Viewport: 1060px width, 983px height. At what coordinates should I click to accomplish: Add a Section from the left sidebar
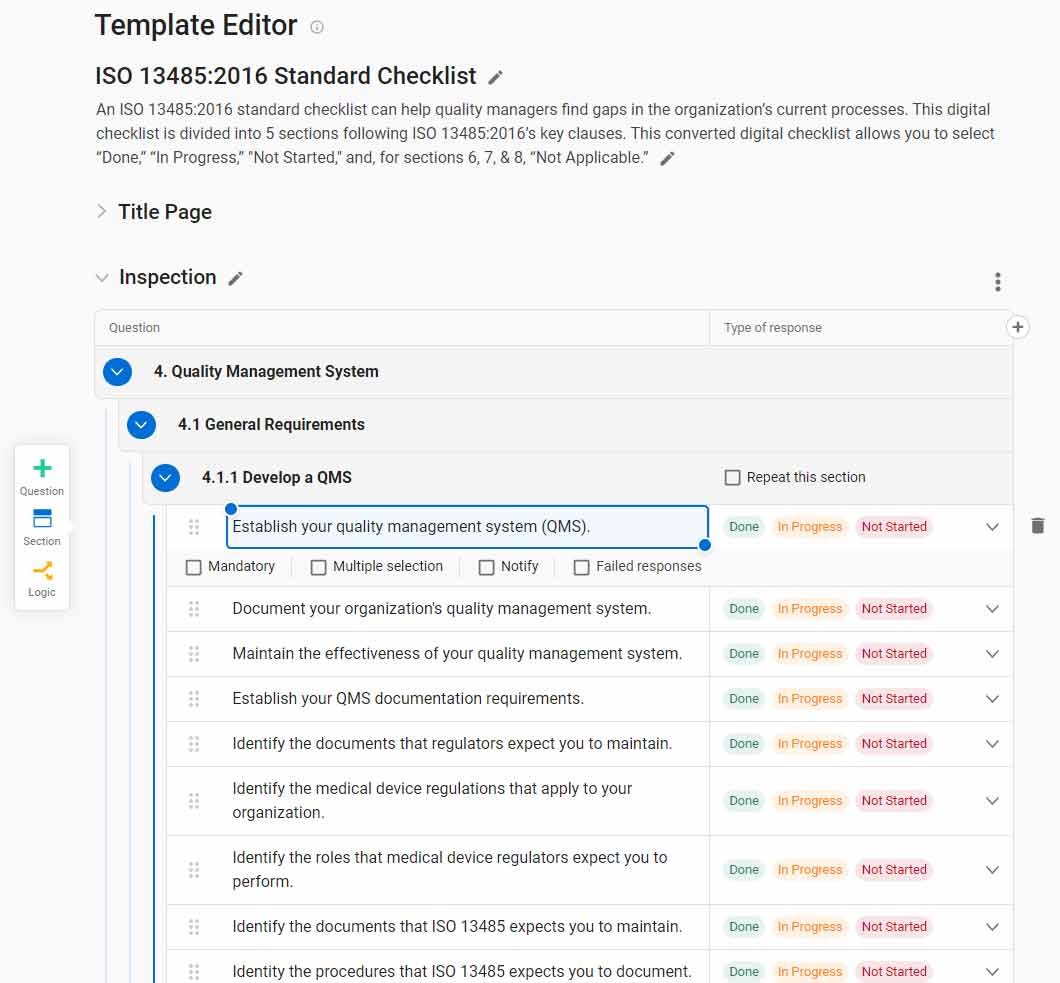point(41,525)
